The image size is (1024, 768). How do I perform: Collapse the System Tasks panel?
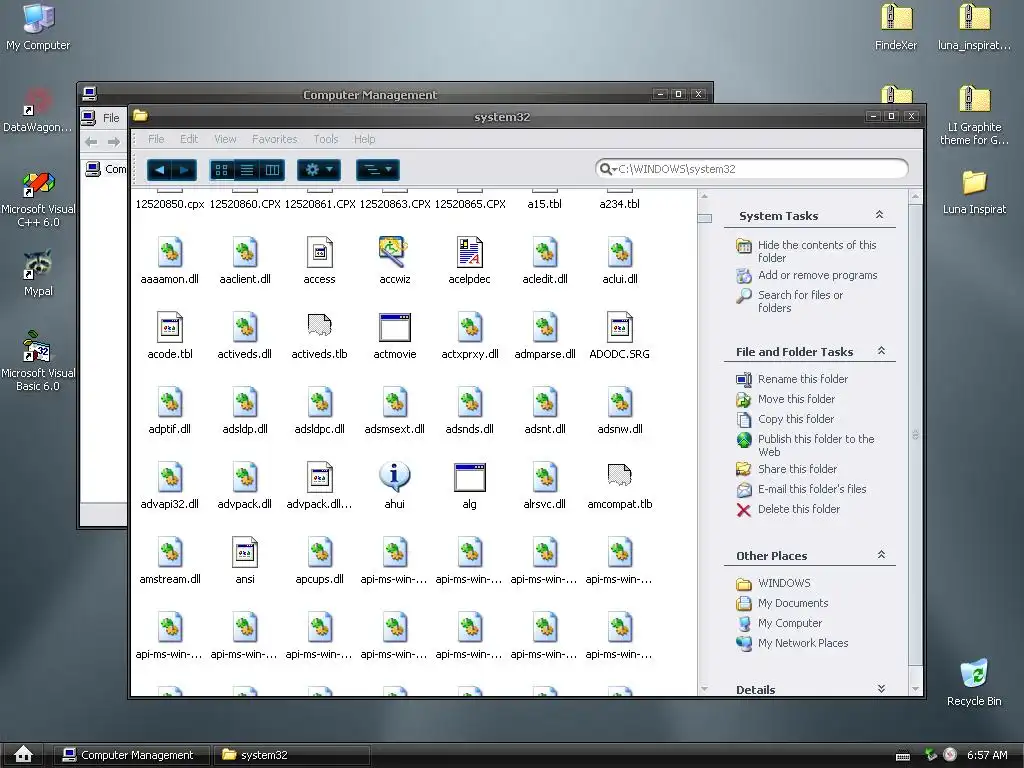point(879,215)
